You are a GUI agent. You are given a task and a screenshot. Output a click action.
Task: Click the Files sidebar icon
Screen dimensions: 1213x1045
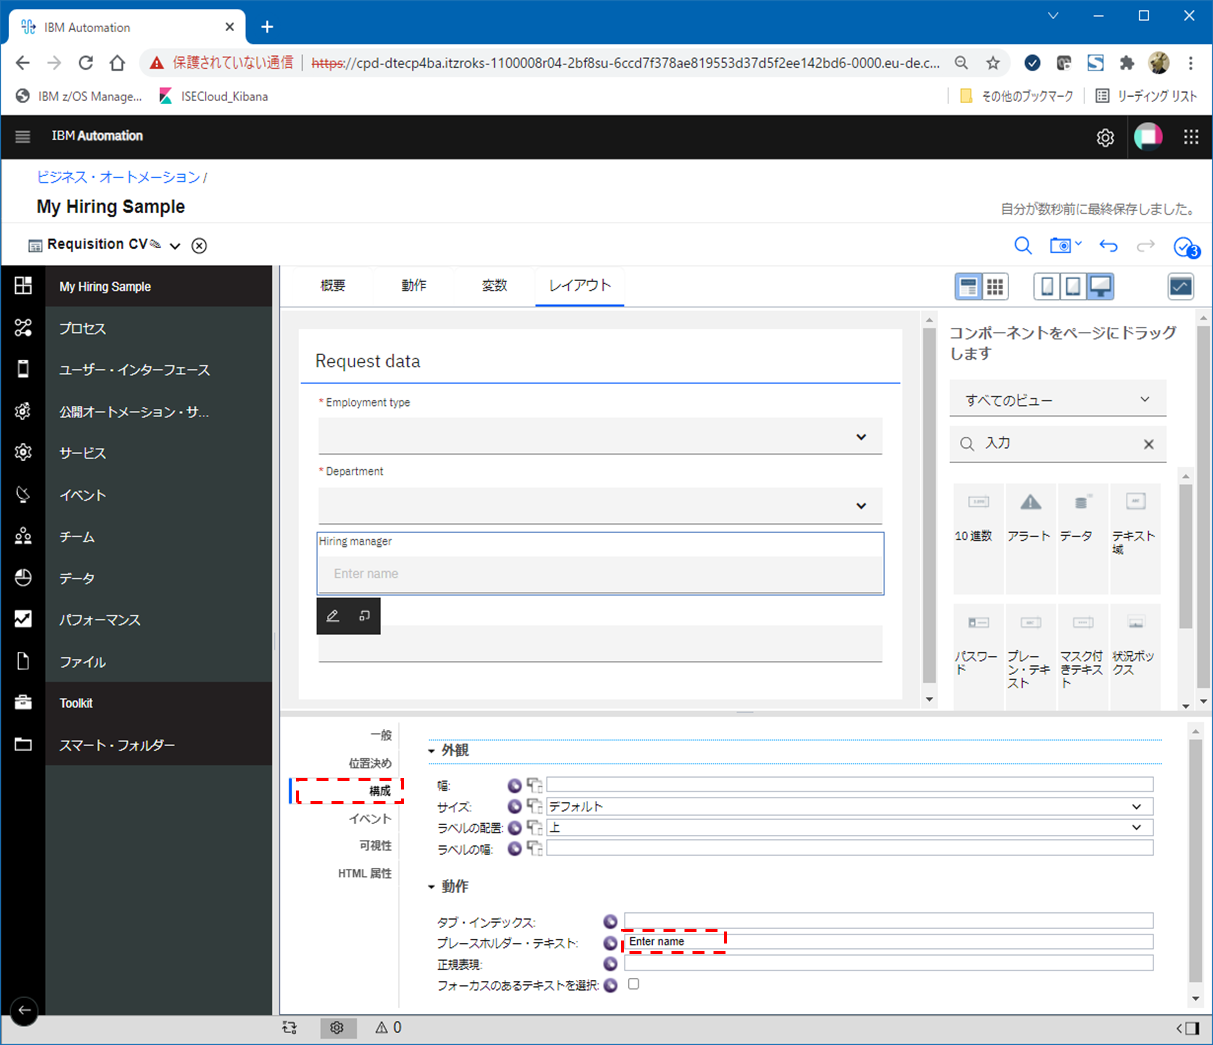tap(23, 661)
